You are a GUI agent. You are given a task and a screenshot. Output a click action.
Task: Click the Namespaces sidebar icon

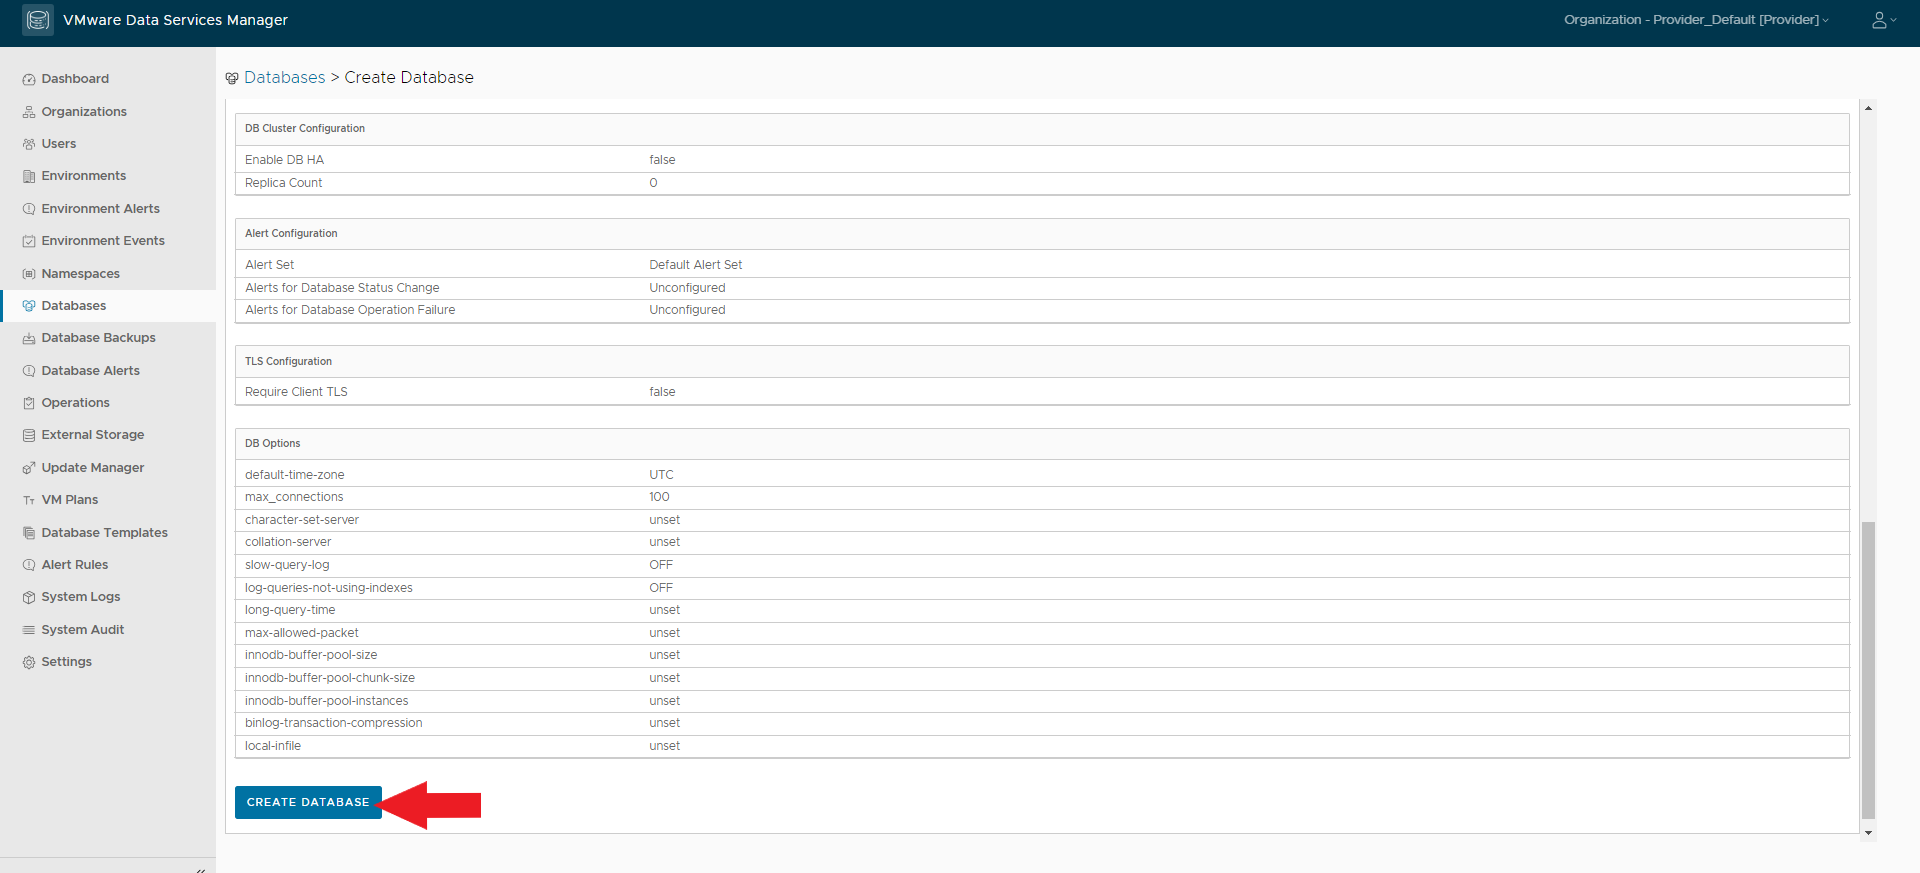[x=29, y=274]
